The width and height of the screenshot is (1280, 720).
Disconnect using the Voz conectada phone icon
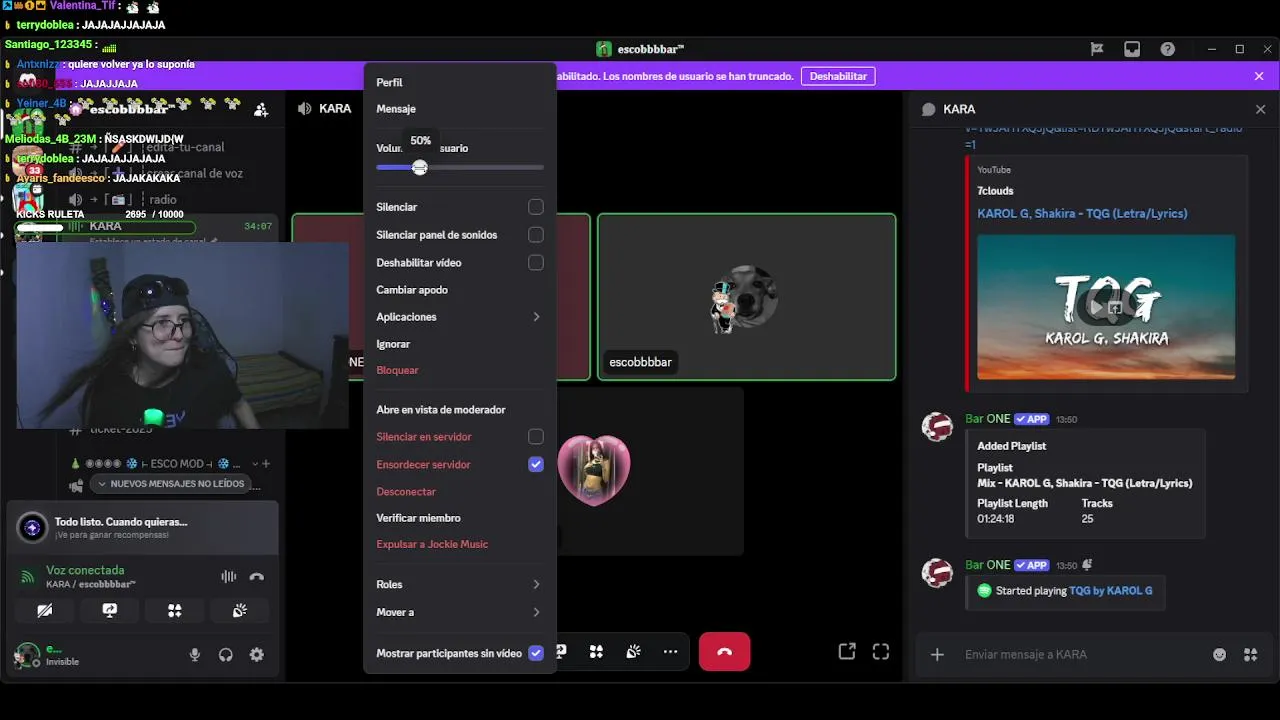click(257, 576)
